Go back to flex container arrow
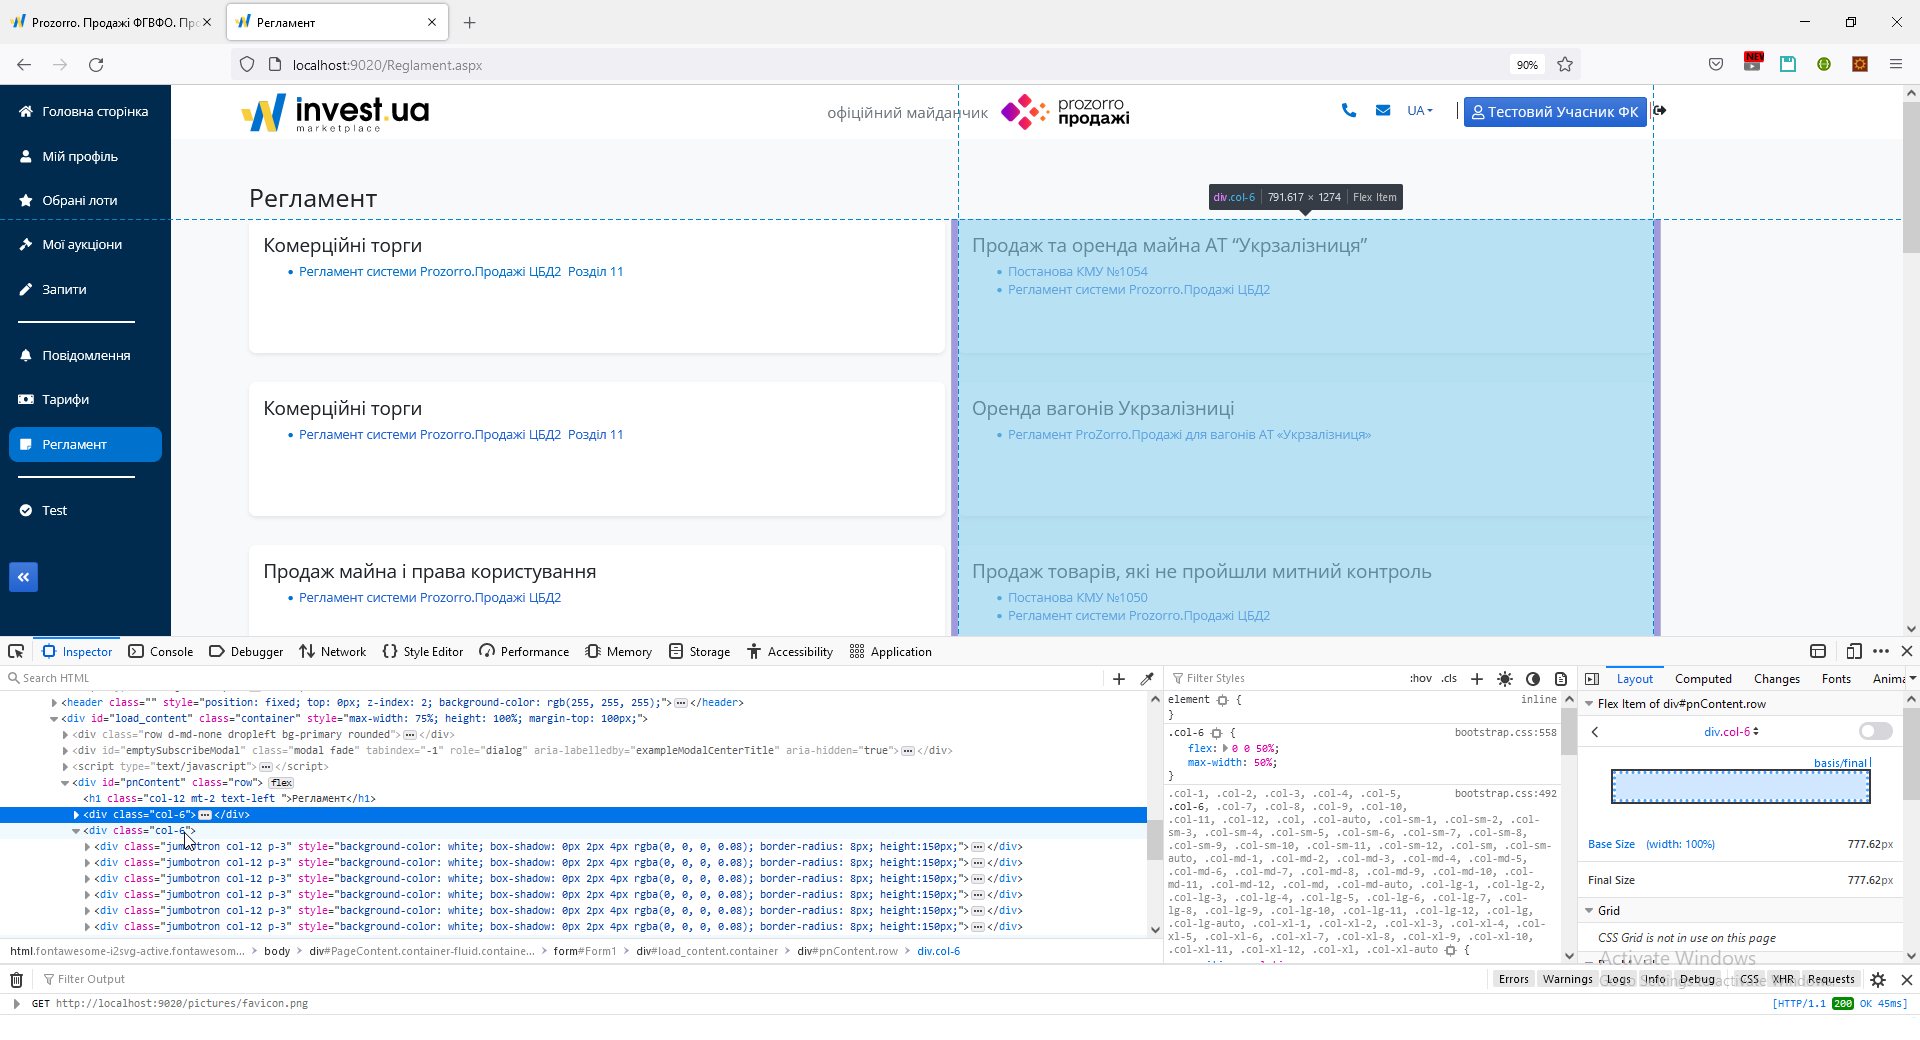 [x=1595, y=732]
